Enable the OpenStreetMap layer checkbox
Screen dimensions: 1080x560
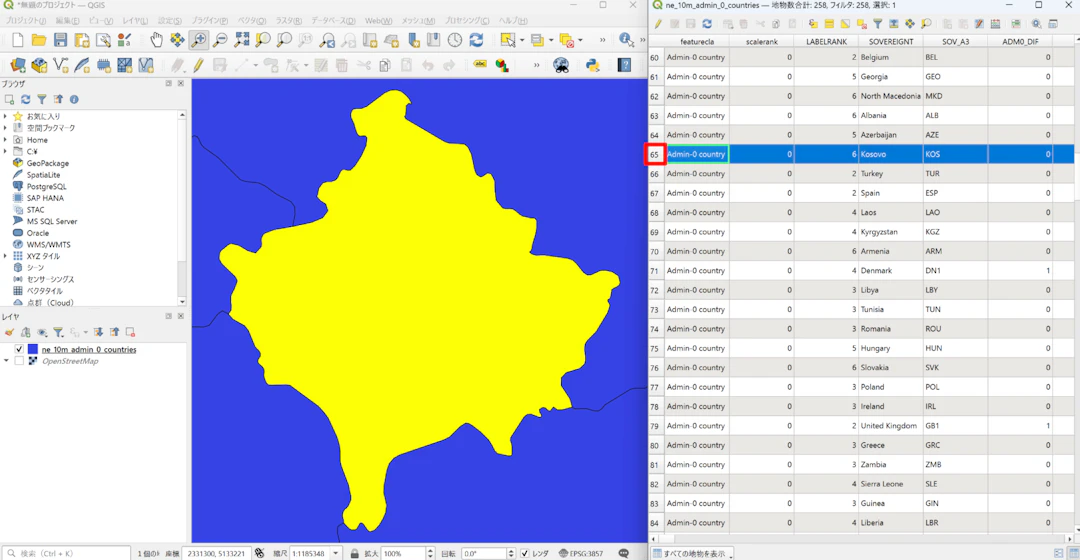click(x=19, y=361)
